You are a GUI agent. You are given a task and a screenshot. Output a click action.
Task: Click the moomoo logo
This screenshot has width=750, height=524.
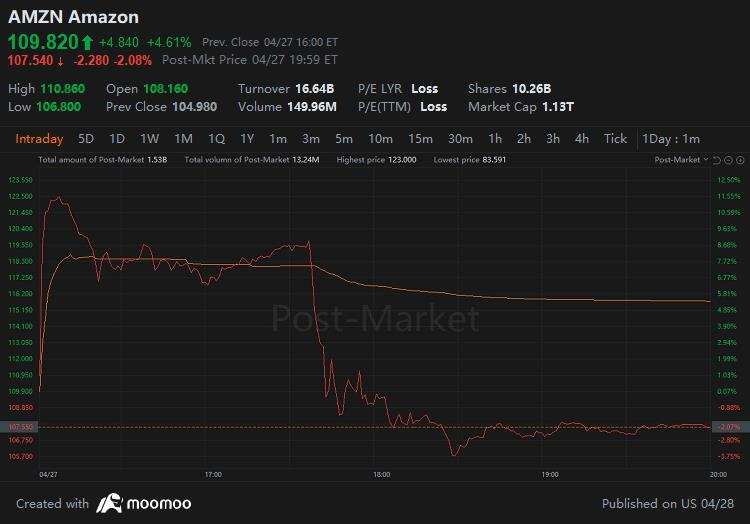(x=143, y=503)
